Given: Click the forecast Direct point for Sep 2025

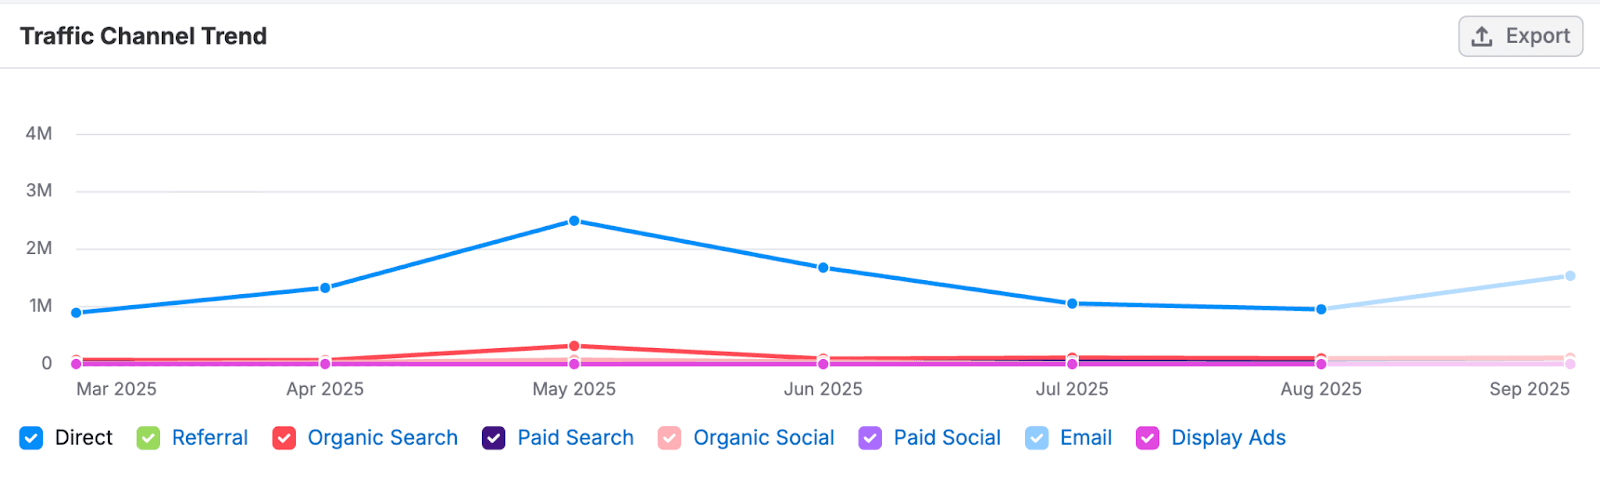Looking at the screenshot, I should [1570, 276].
